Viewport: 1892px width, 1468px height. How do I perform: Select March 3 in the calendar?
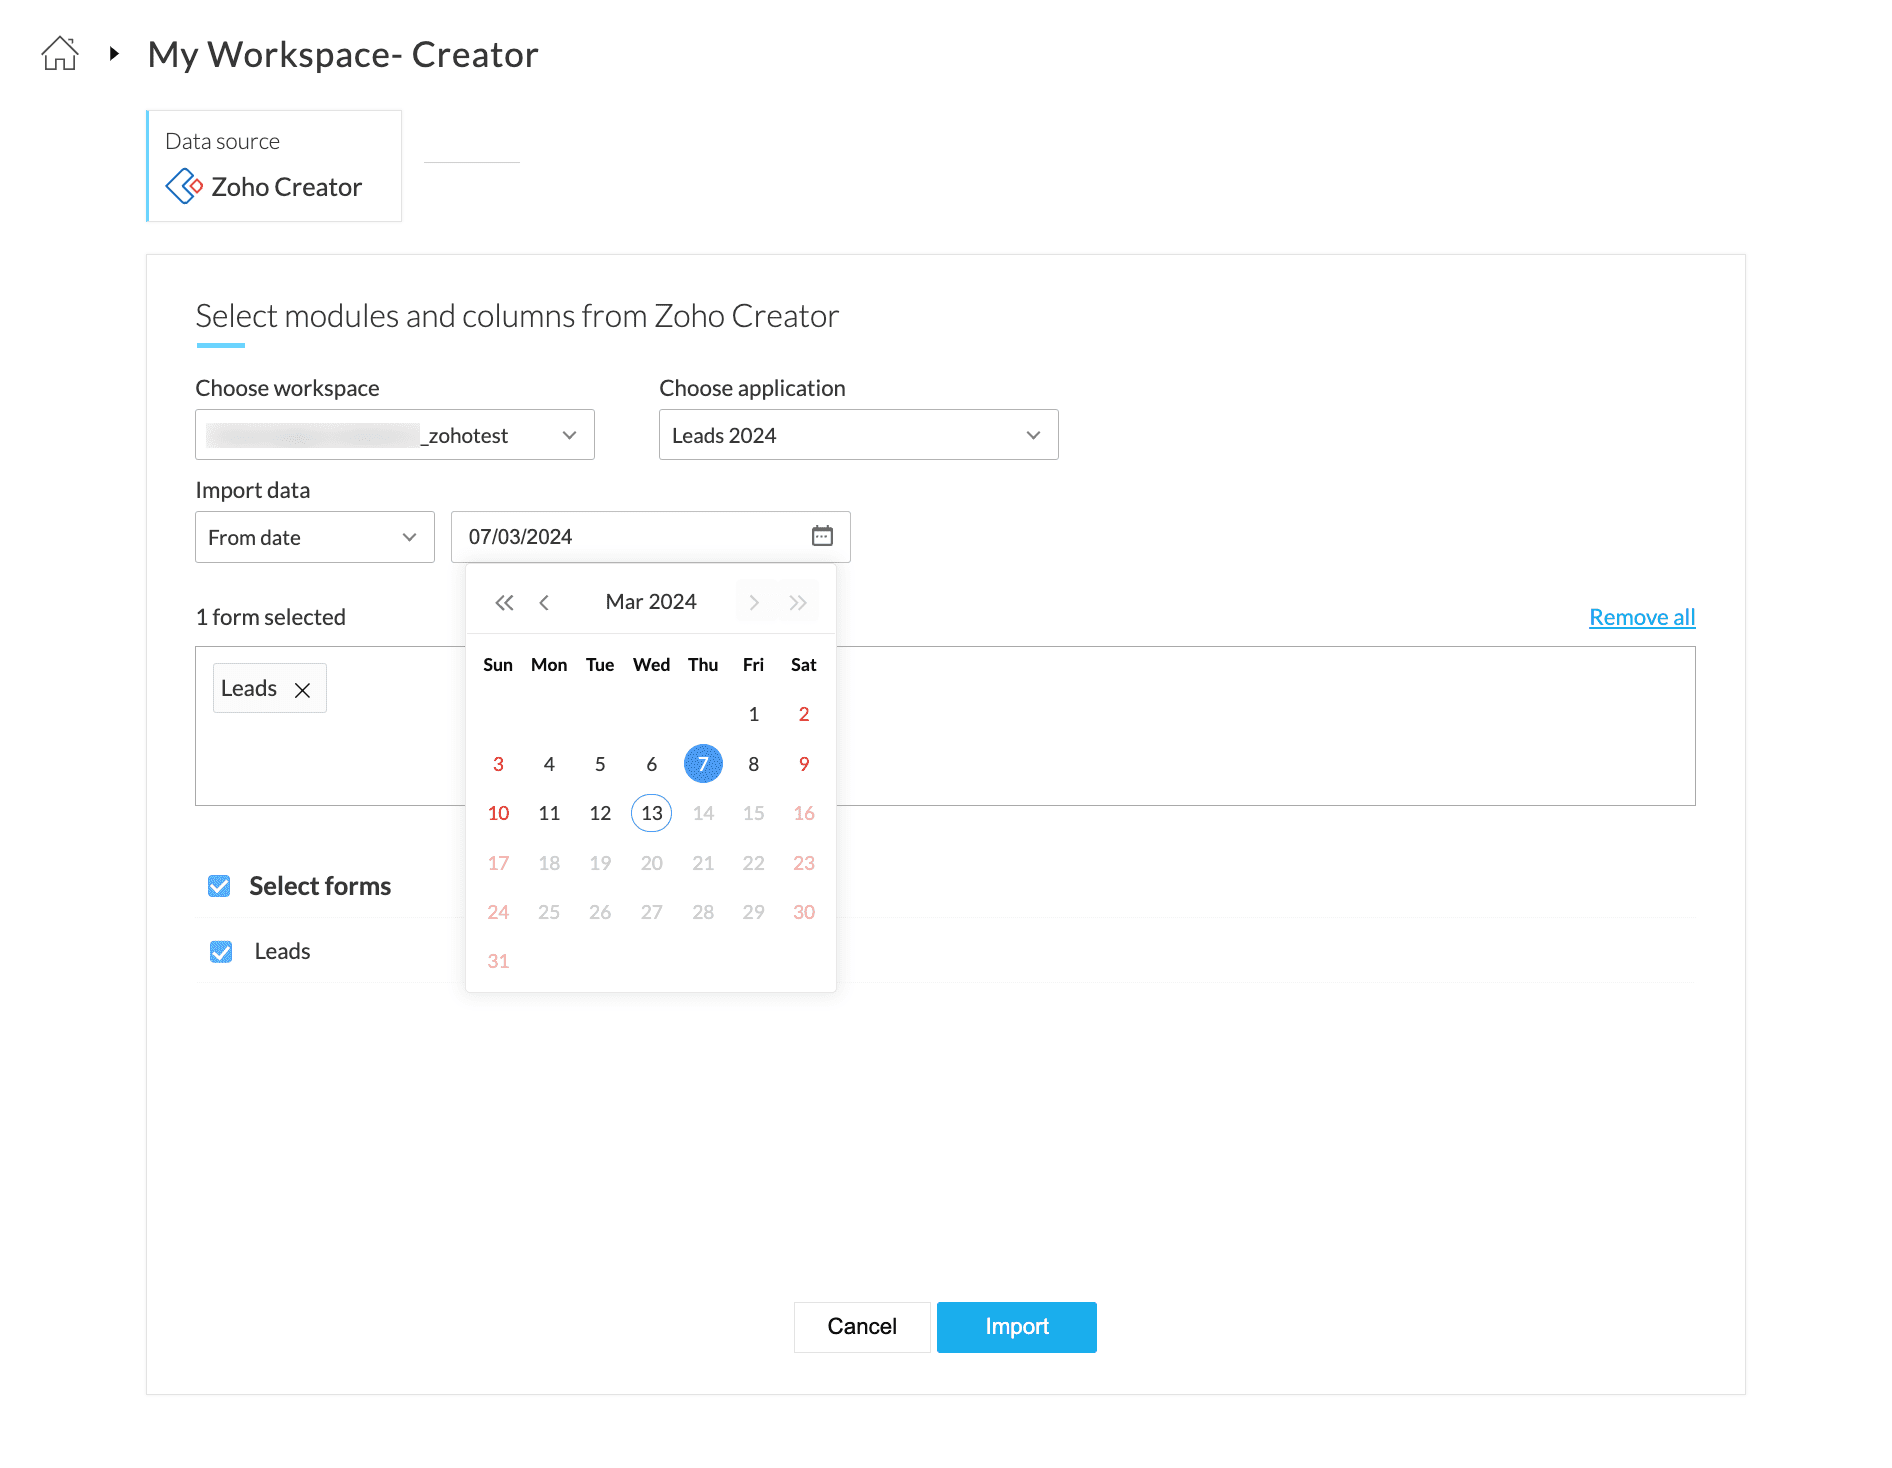(x=498, y=764)
